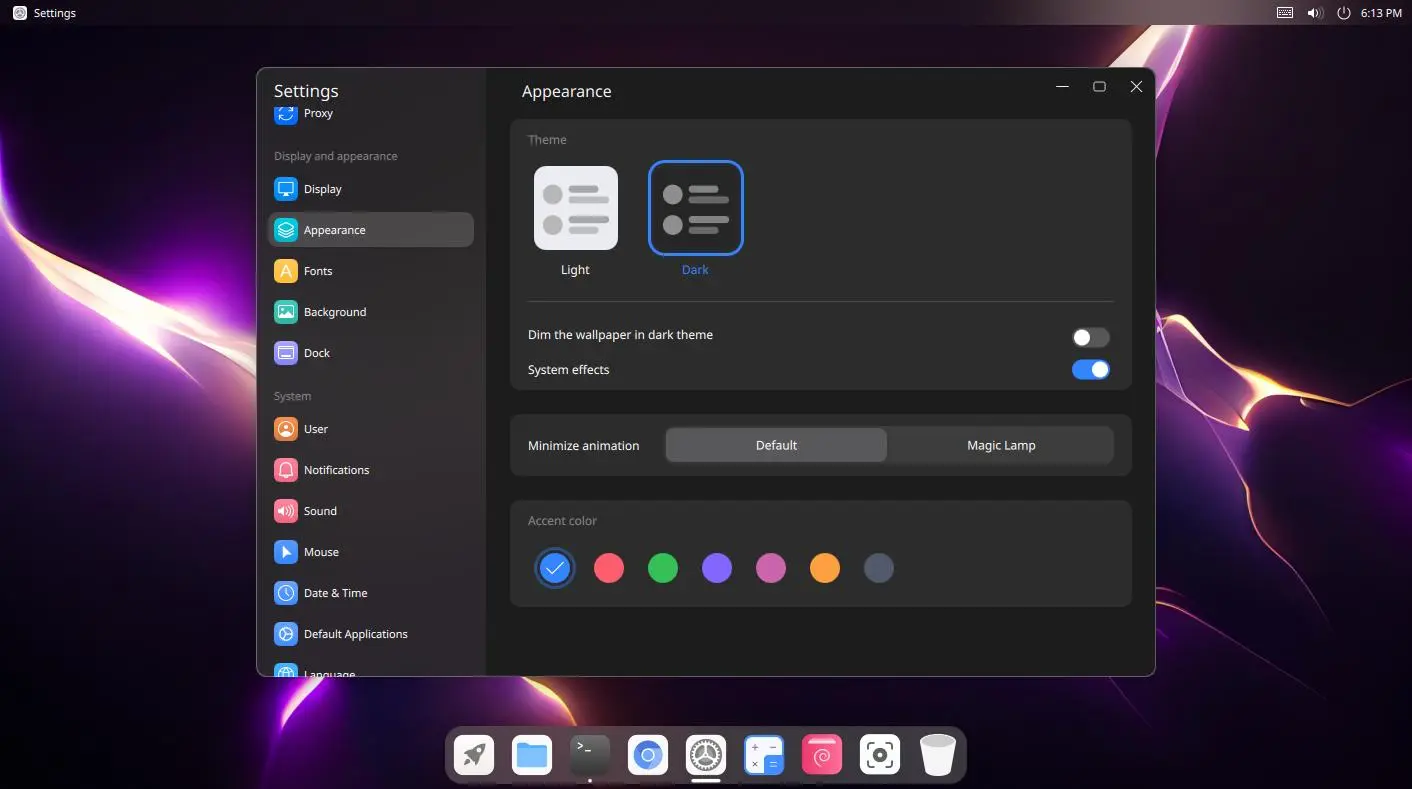Select the Dock settings icon
Image resolution: width=1412 pixels, height=789 pixels.
click(x=286, y=353)
